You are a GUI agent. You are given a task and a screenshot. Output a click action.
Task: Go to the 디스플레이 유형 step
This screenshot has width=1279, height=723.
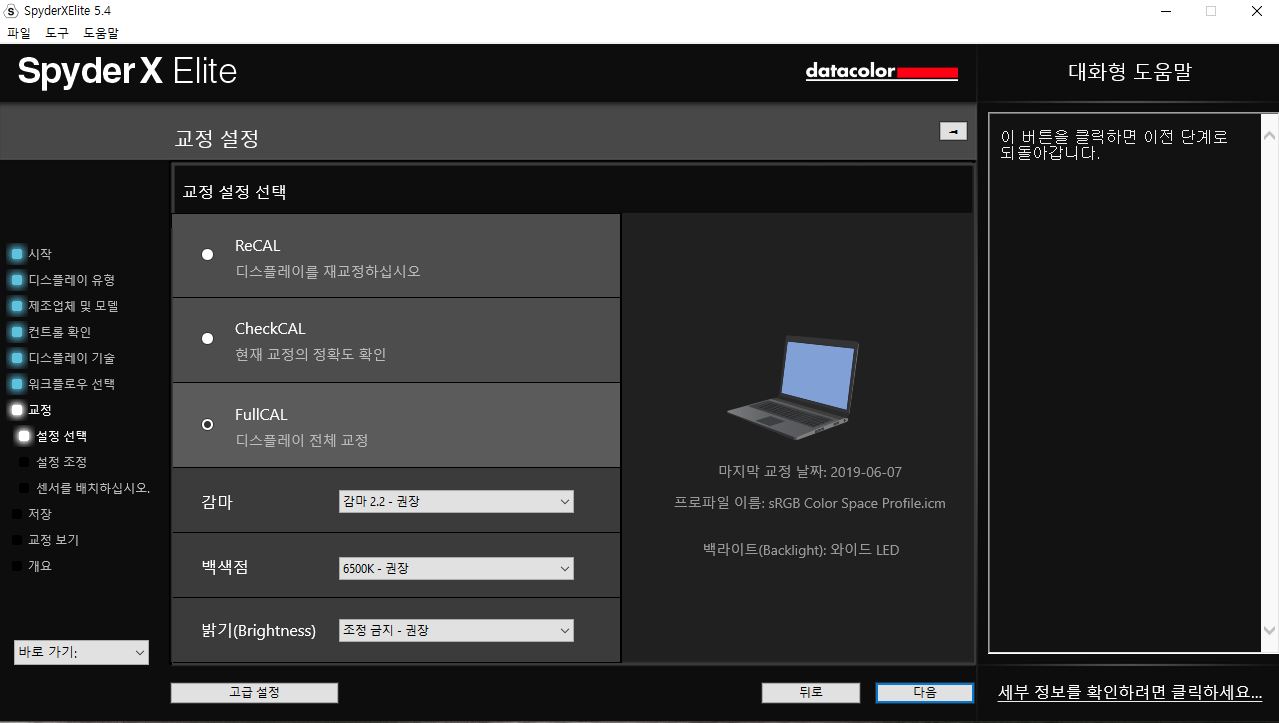click(62, 280)
